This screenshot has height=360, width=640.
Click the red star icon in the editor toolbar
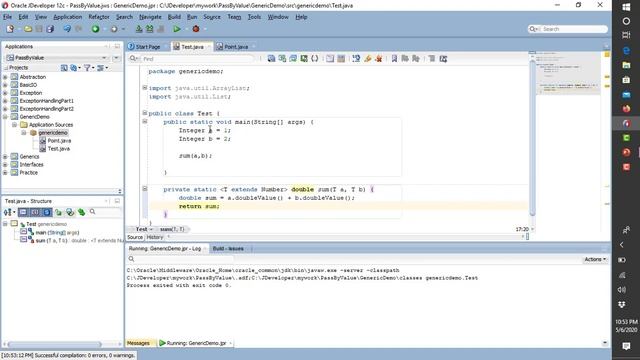[x=379, y=59]
